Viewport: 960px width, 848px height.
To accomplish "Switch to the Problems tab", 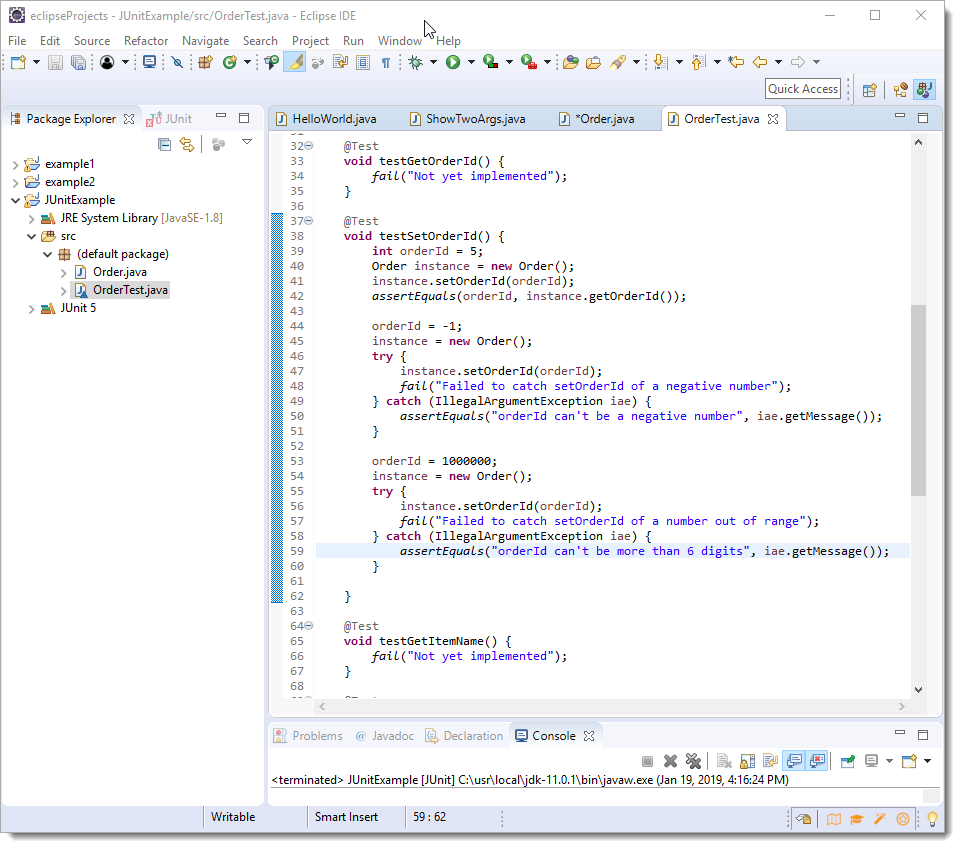I will (x=308, y=736).
